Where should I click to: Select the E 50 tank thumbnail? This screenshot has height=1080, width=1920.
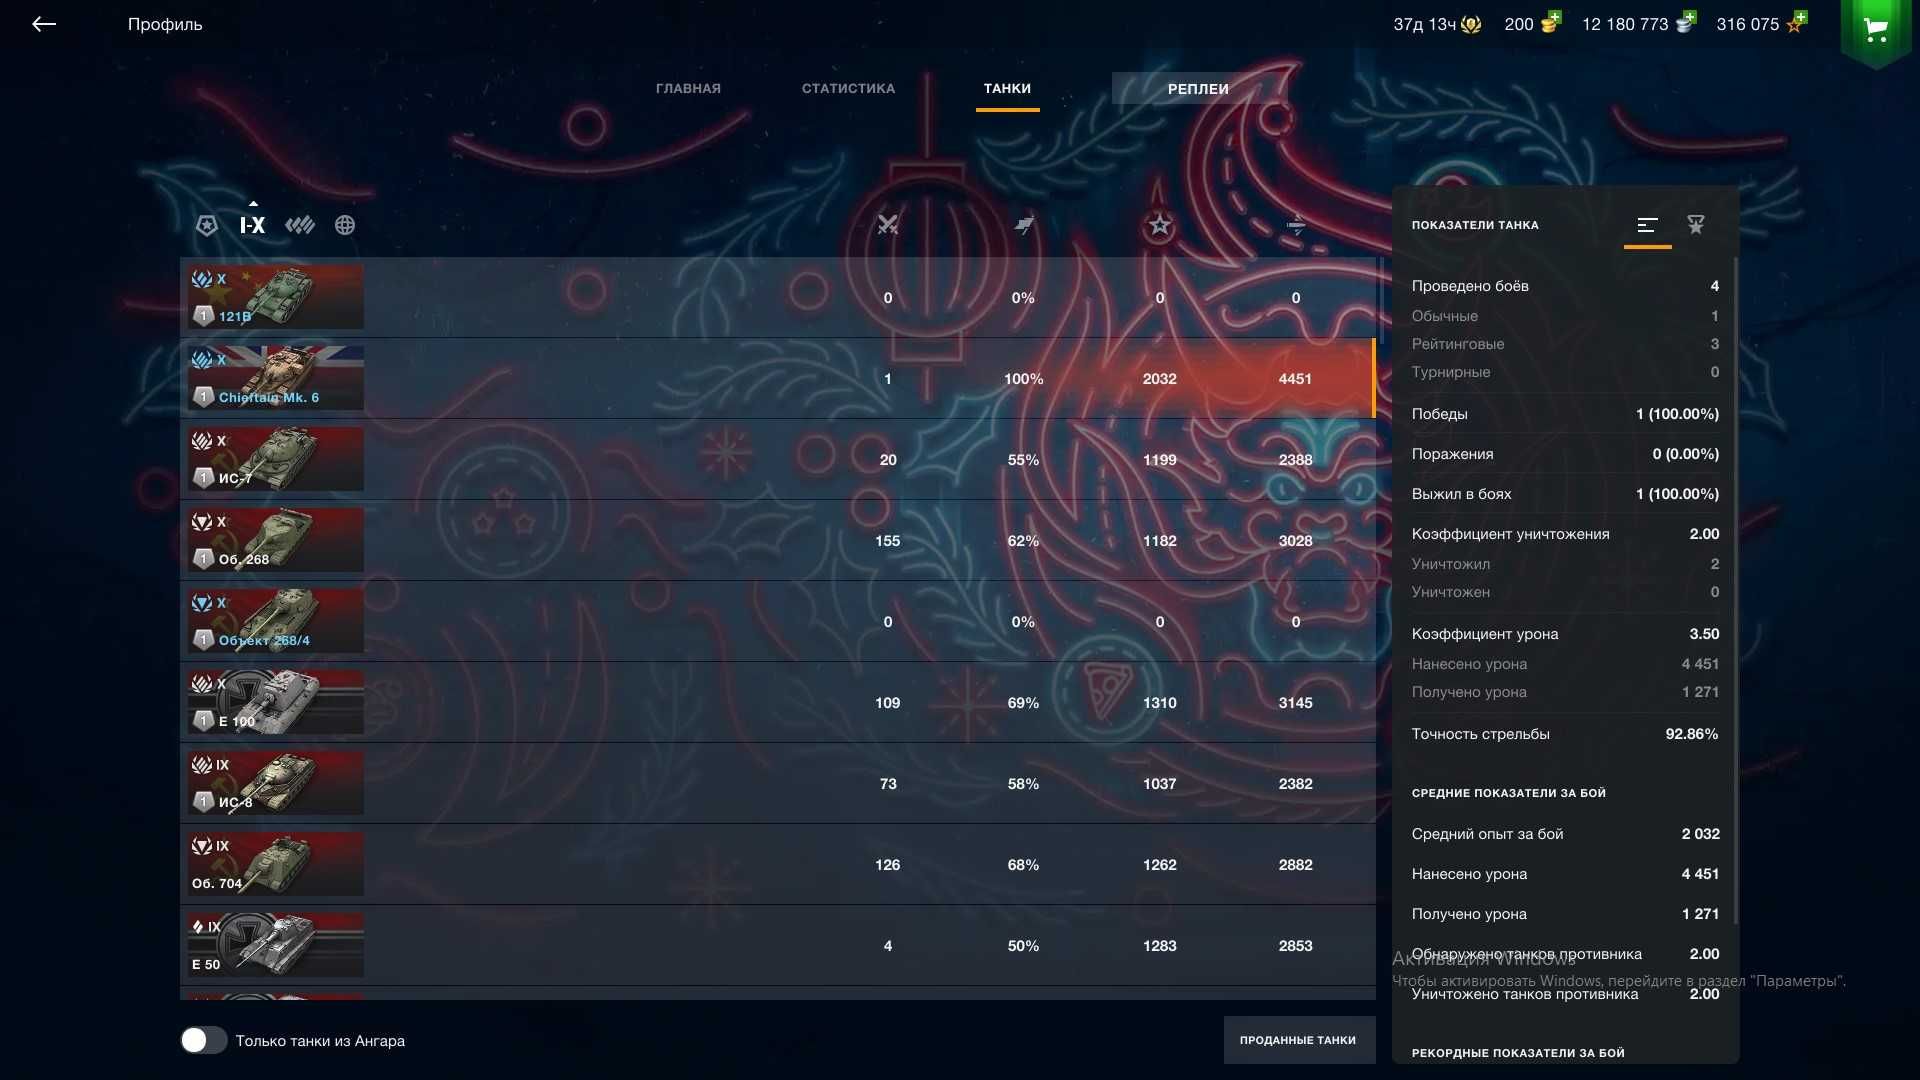[x=276, y=945]
